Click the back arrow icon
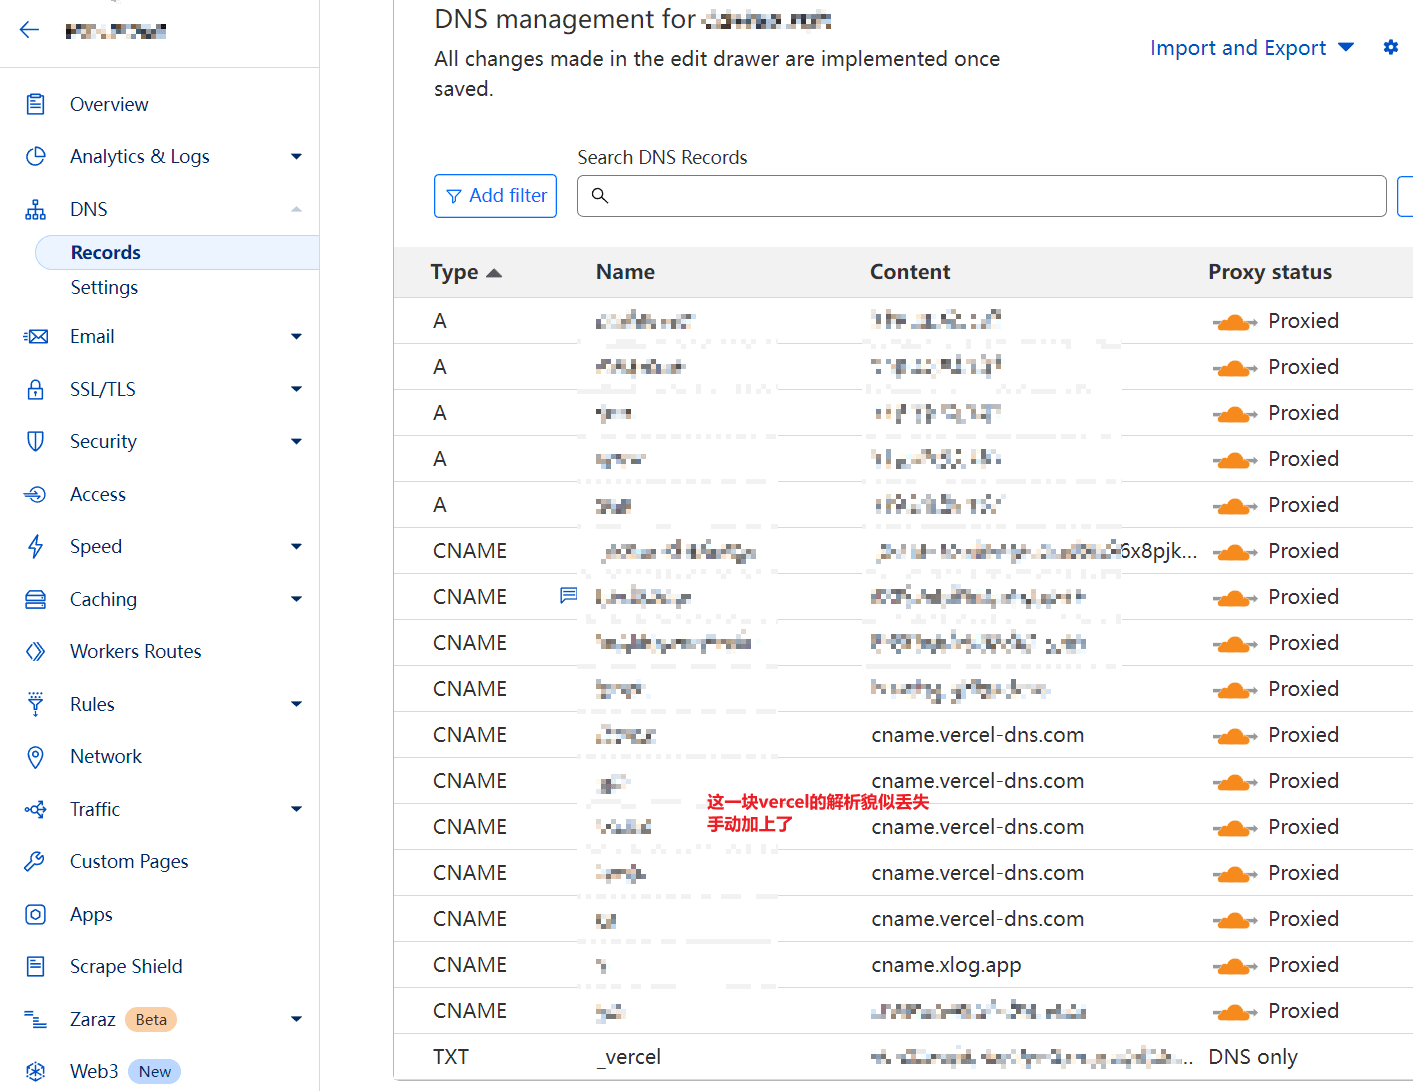 pyautogui.click(x=29, y=30)
